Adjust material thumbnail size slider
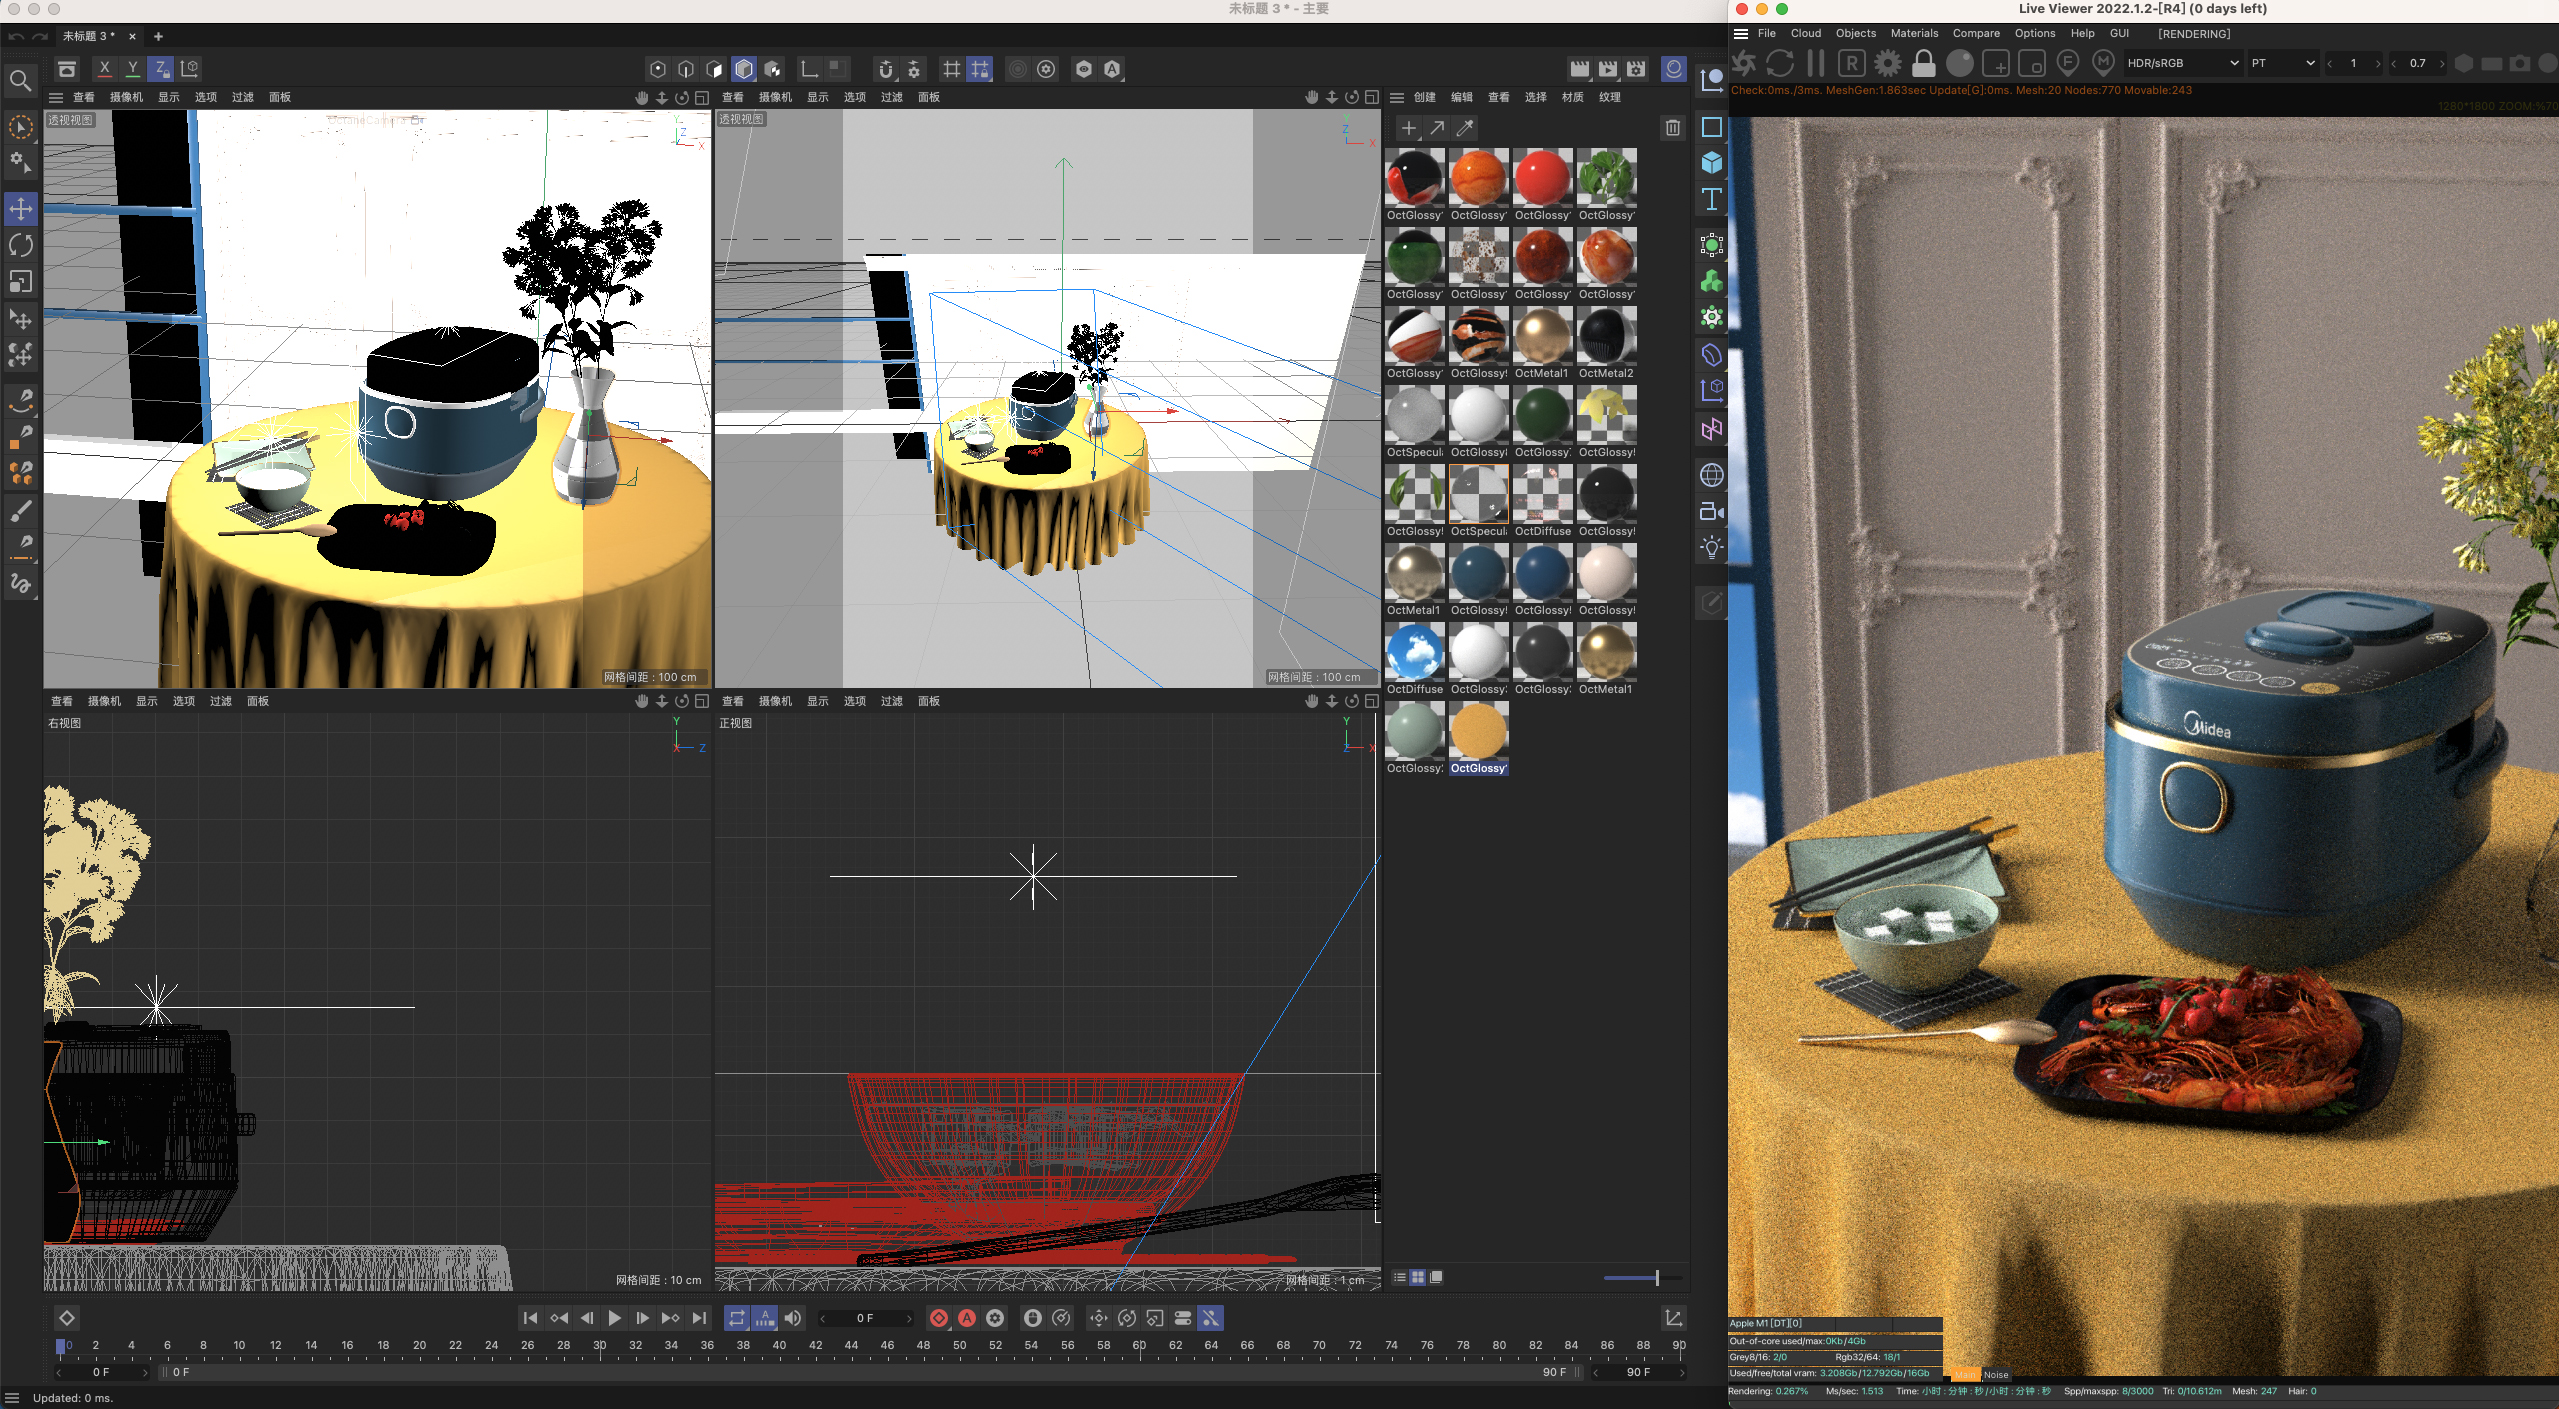 click(x=1656, y=1277)
